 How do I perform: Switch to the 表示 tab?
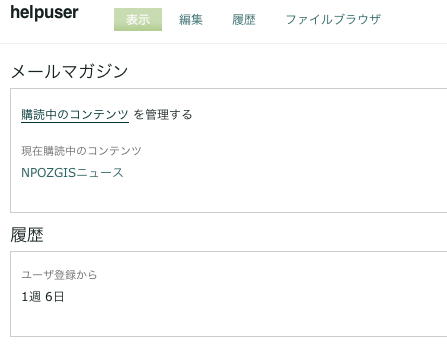tap(138, 19)
